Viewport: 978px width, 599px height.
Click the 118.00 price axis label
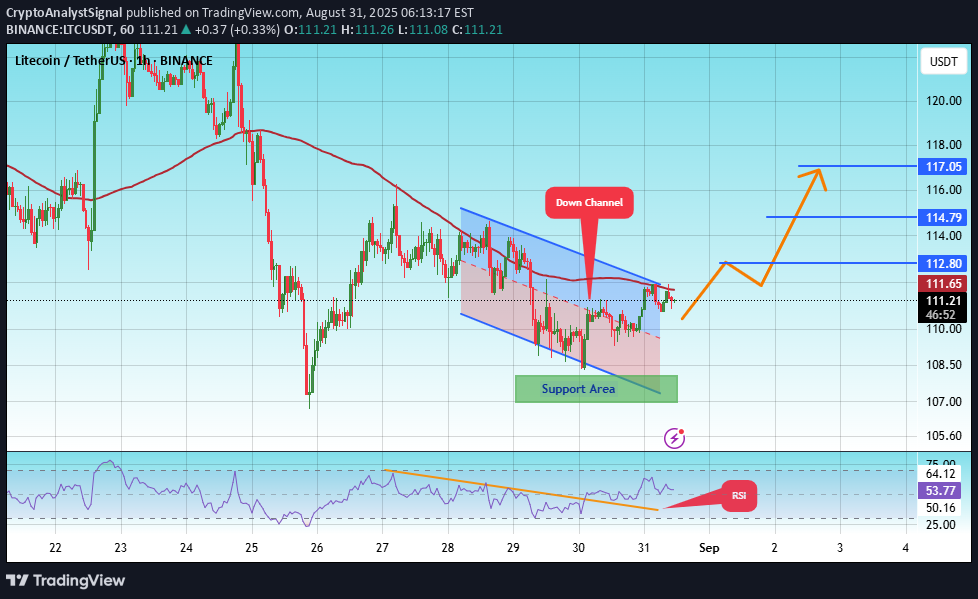pos(944,145)
